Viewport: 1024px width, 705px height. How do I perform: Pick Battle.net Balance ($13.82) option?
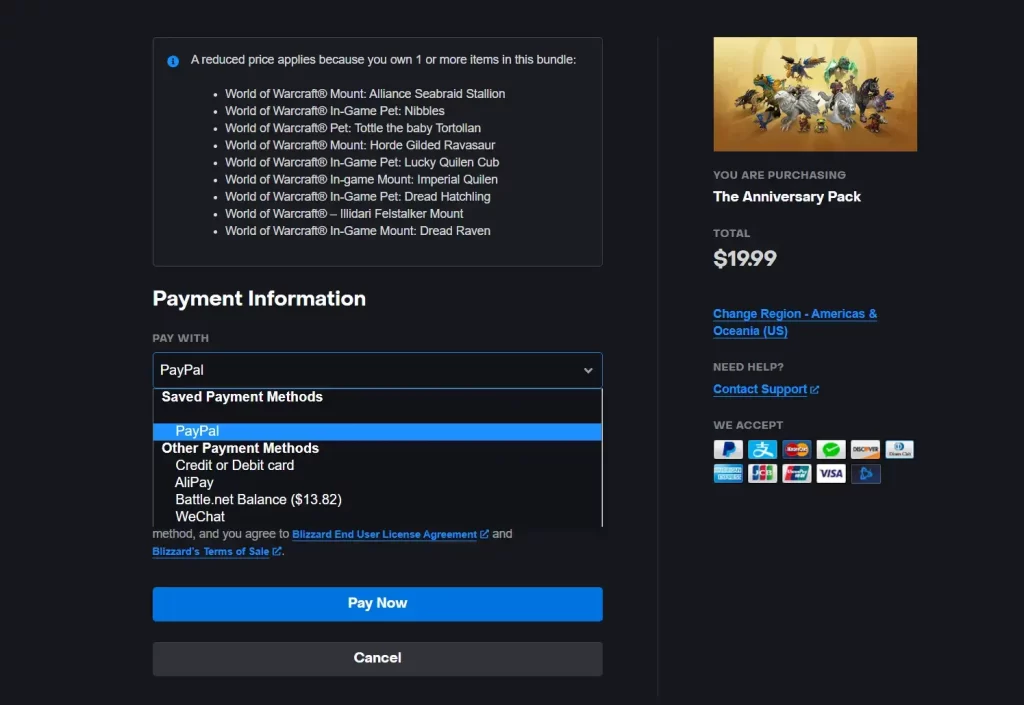[258, 499]
